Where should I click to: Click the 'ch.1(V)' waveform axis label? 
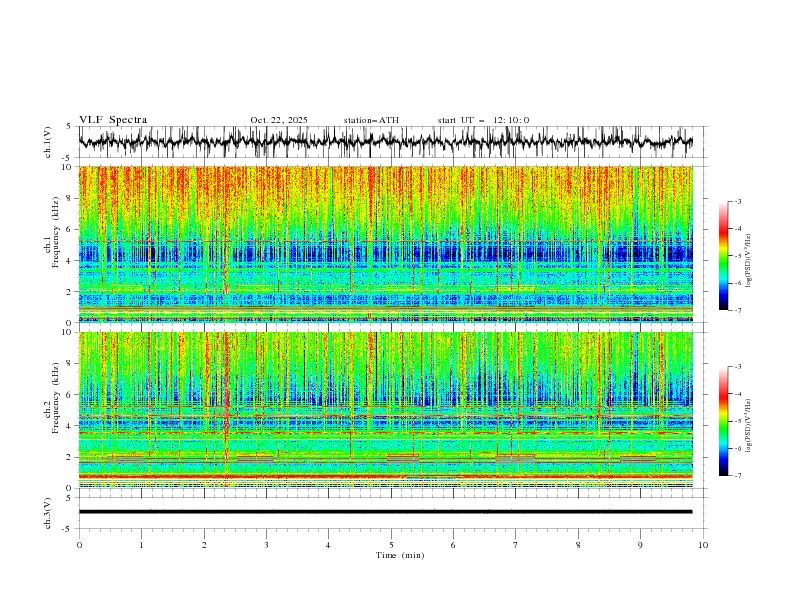click(48, 142)
